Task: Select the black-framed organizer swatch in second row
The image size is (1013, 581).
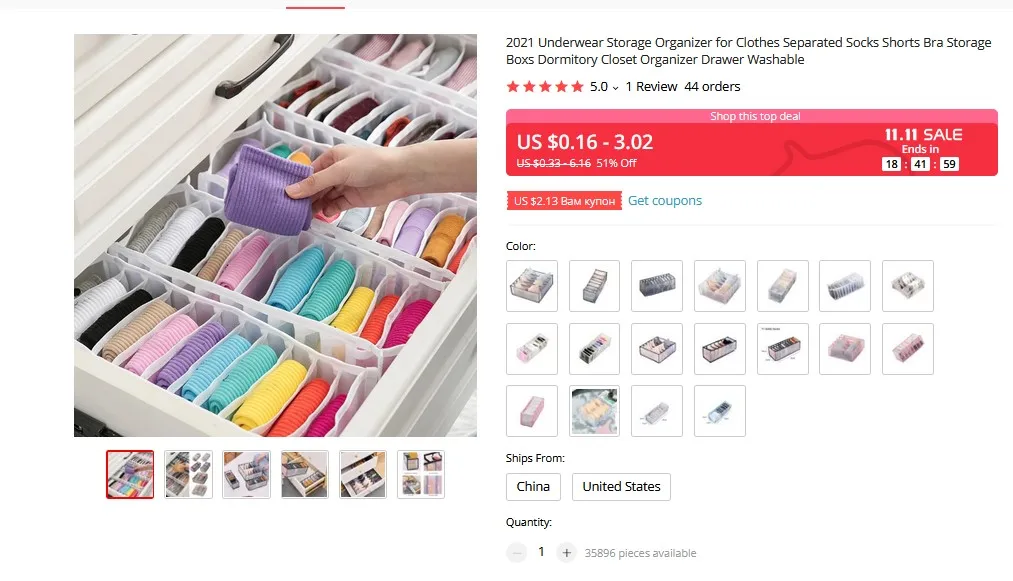Action: coord(719,348)
